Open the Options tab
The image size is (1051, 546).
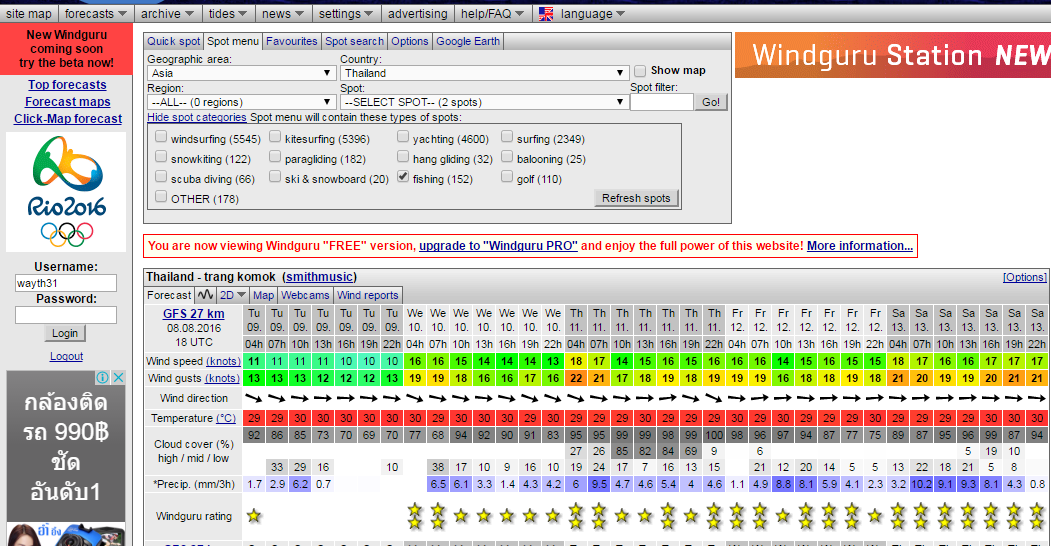click(x=410, y=41)
